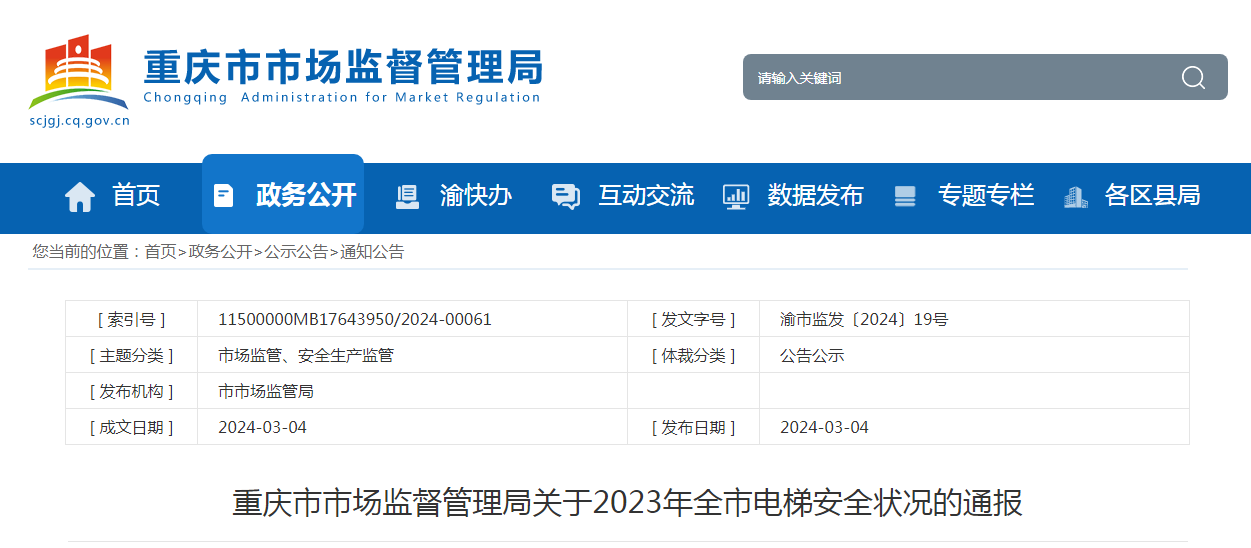Screen dimensions: 1251x548
Task: Click the stamp icon beside 渝快办
Action: 407,196
